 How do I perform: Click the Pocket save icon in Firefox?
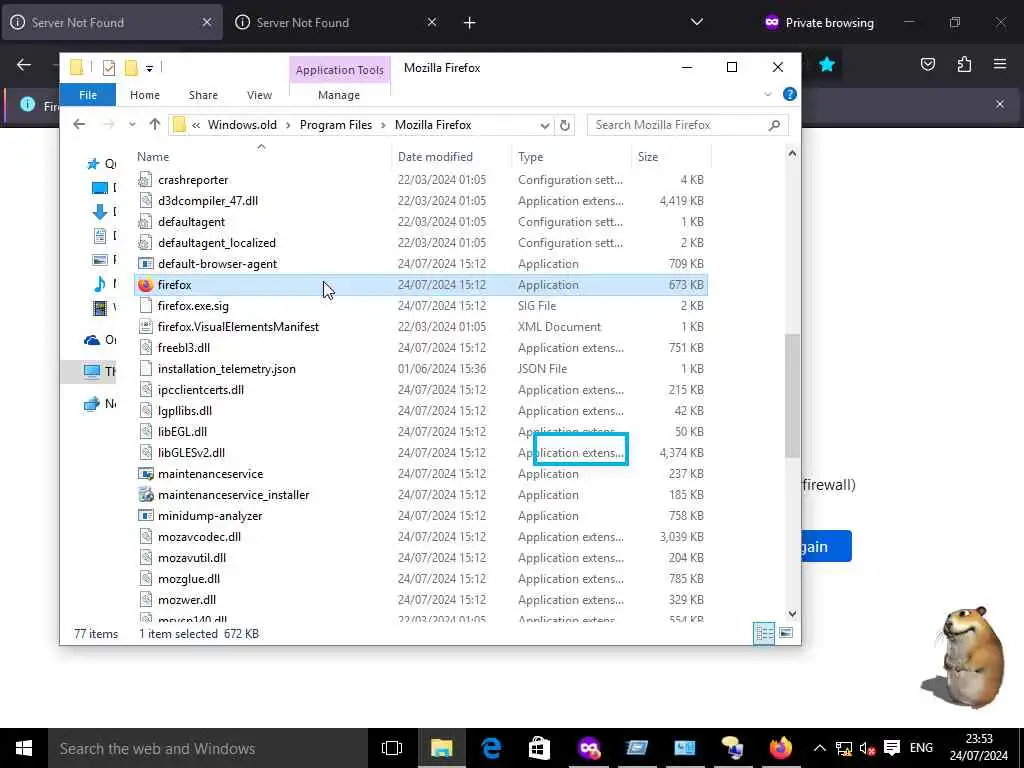[928, 64]
